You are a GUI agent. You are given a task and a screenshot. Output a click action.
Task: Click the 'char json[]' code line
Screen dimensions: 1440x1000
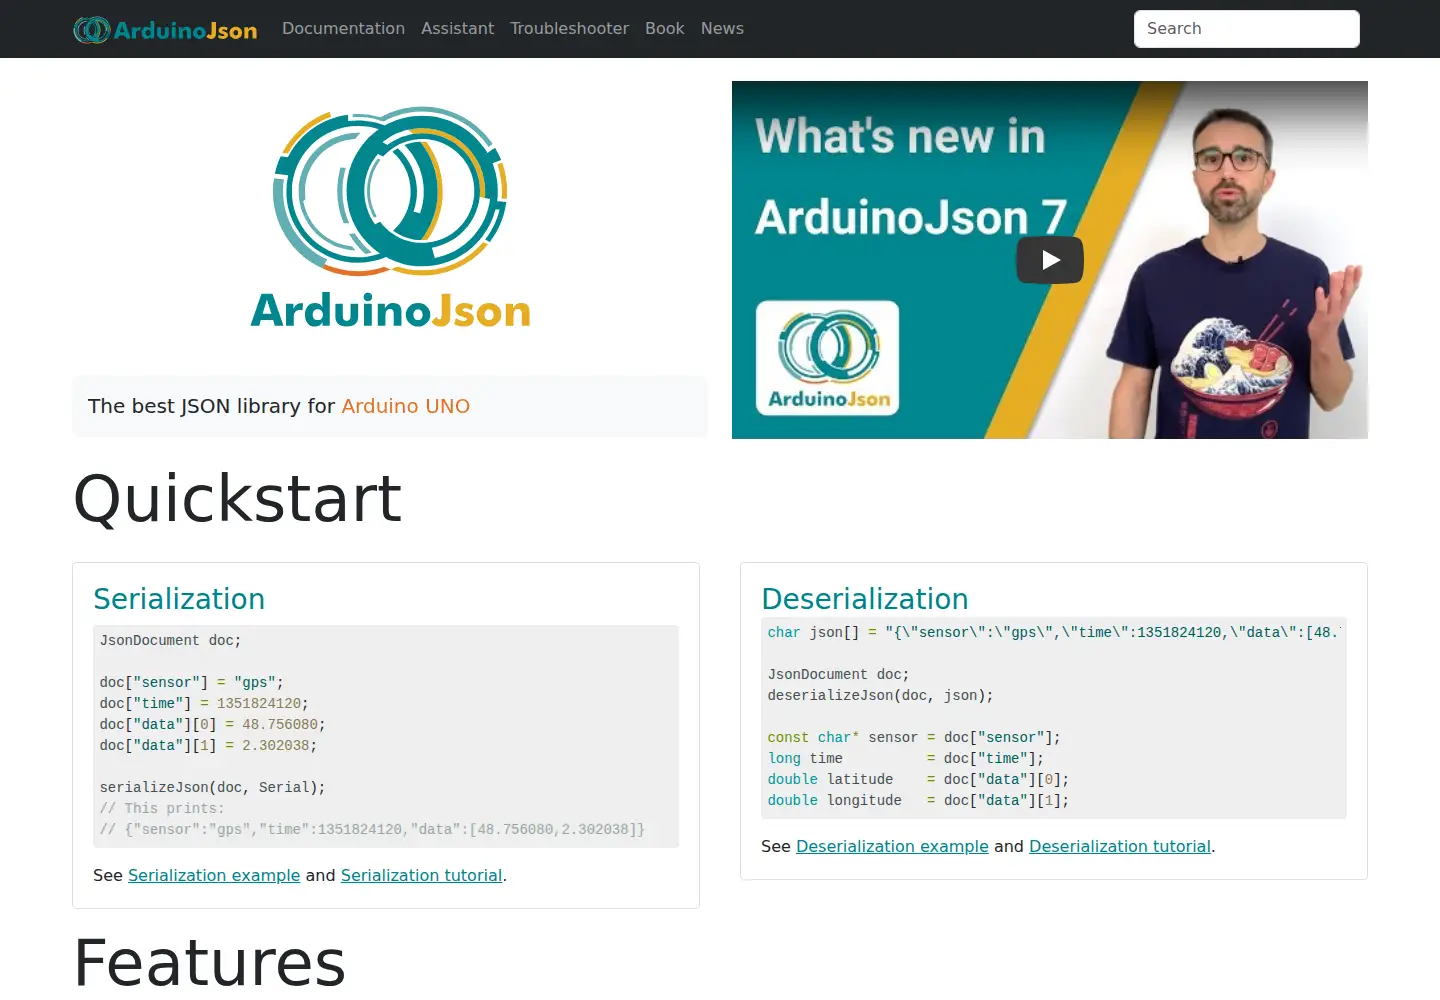click(x=1053, y=632)
